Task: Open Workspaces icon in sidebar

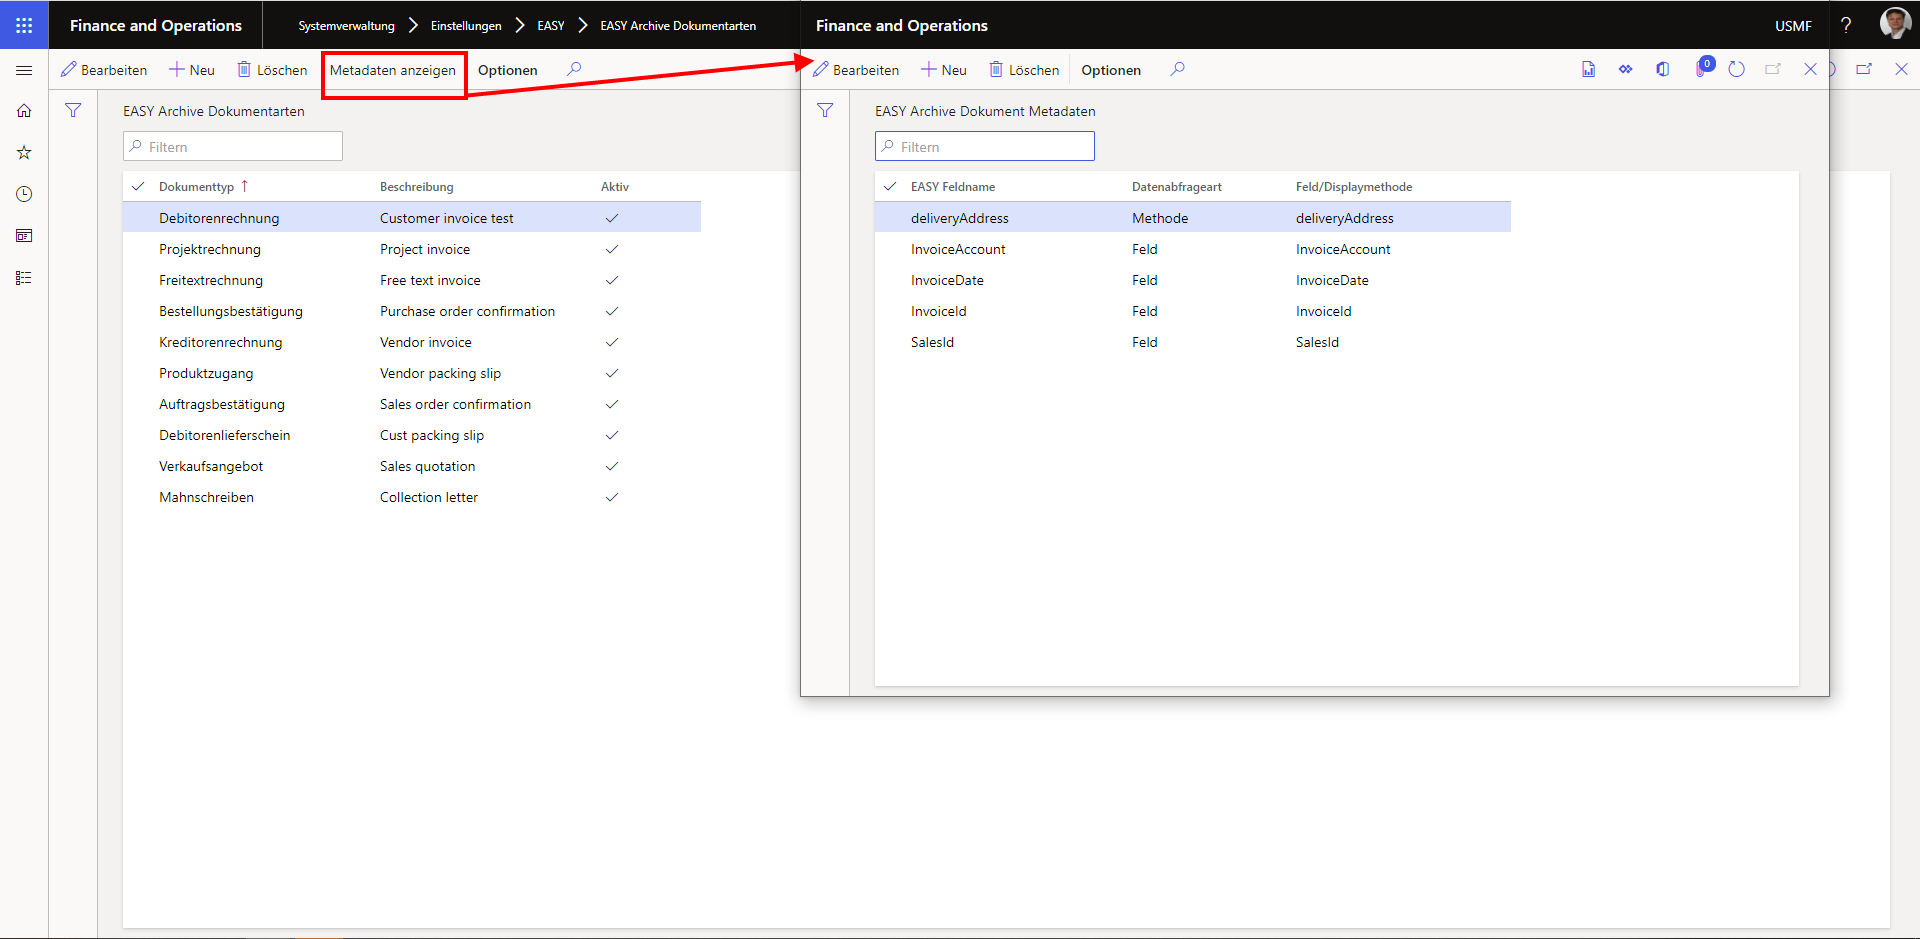Action: click(24, 236)
